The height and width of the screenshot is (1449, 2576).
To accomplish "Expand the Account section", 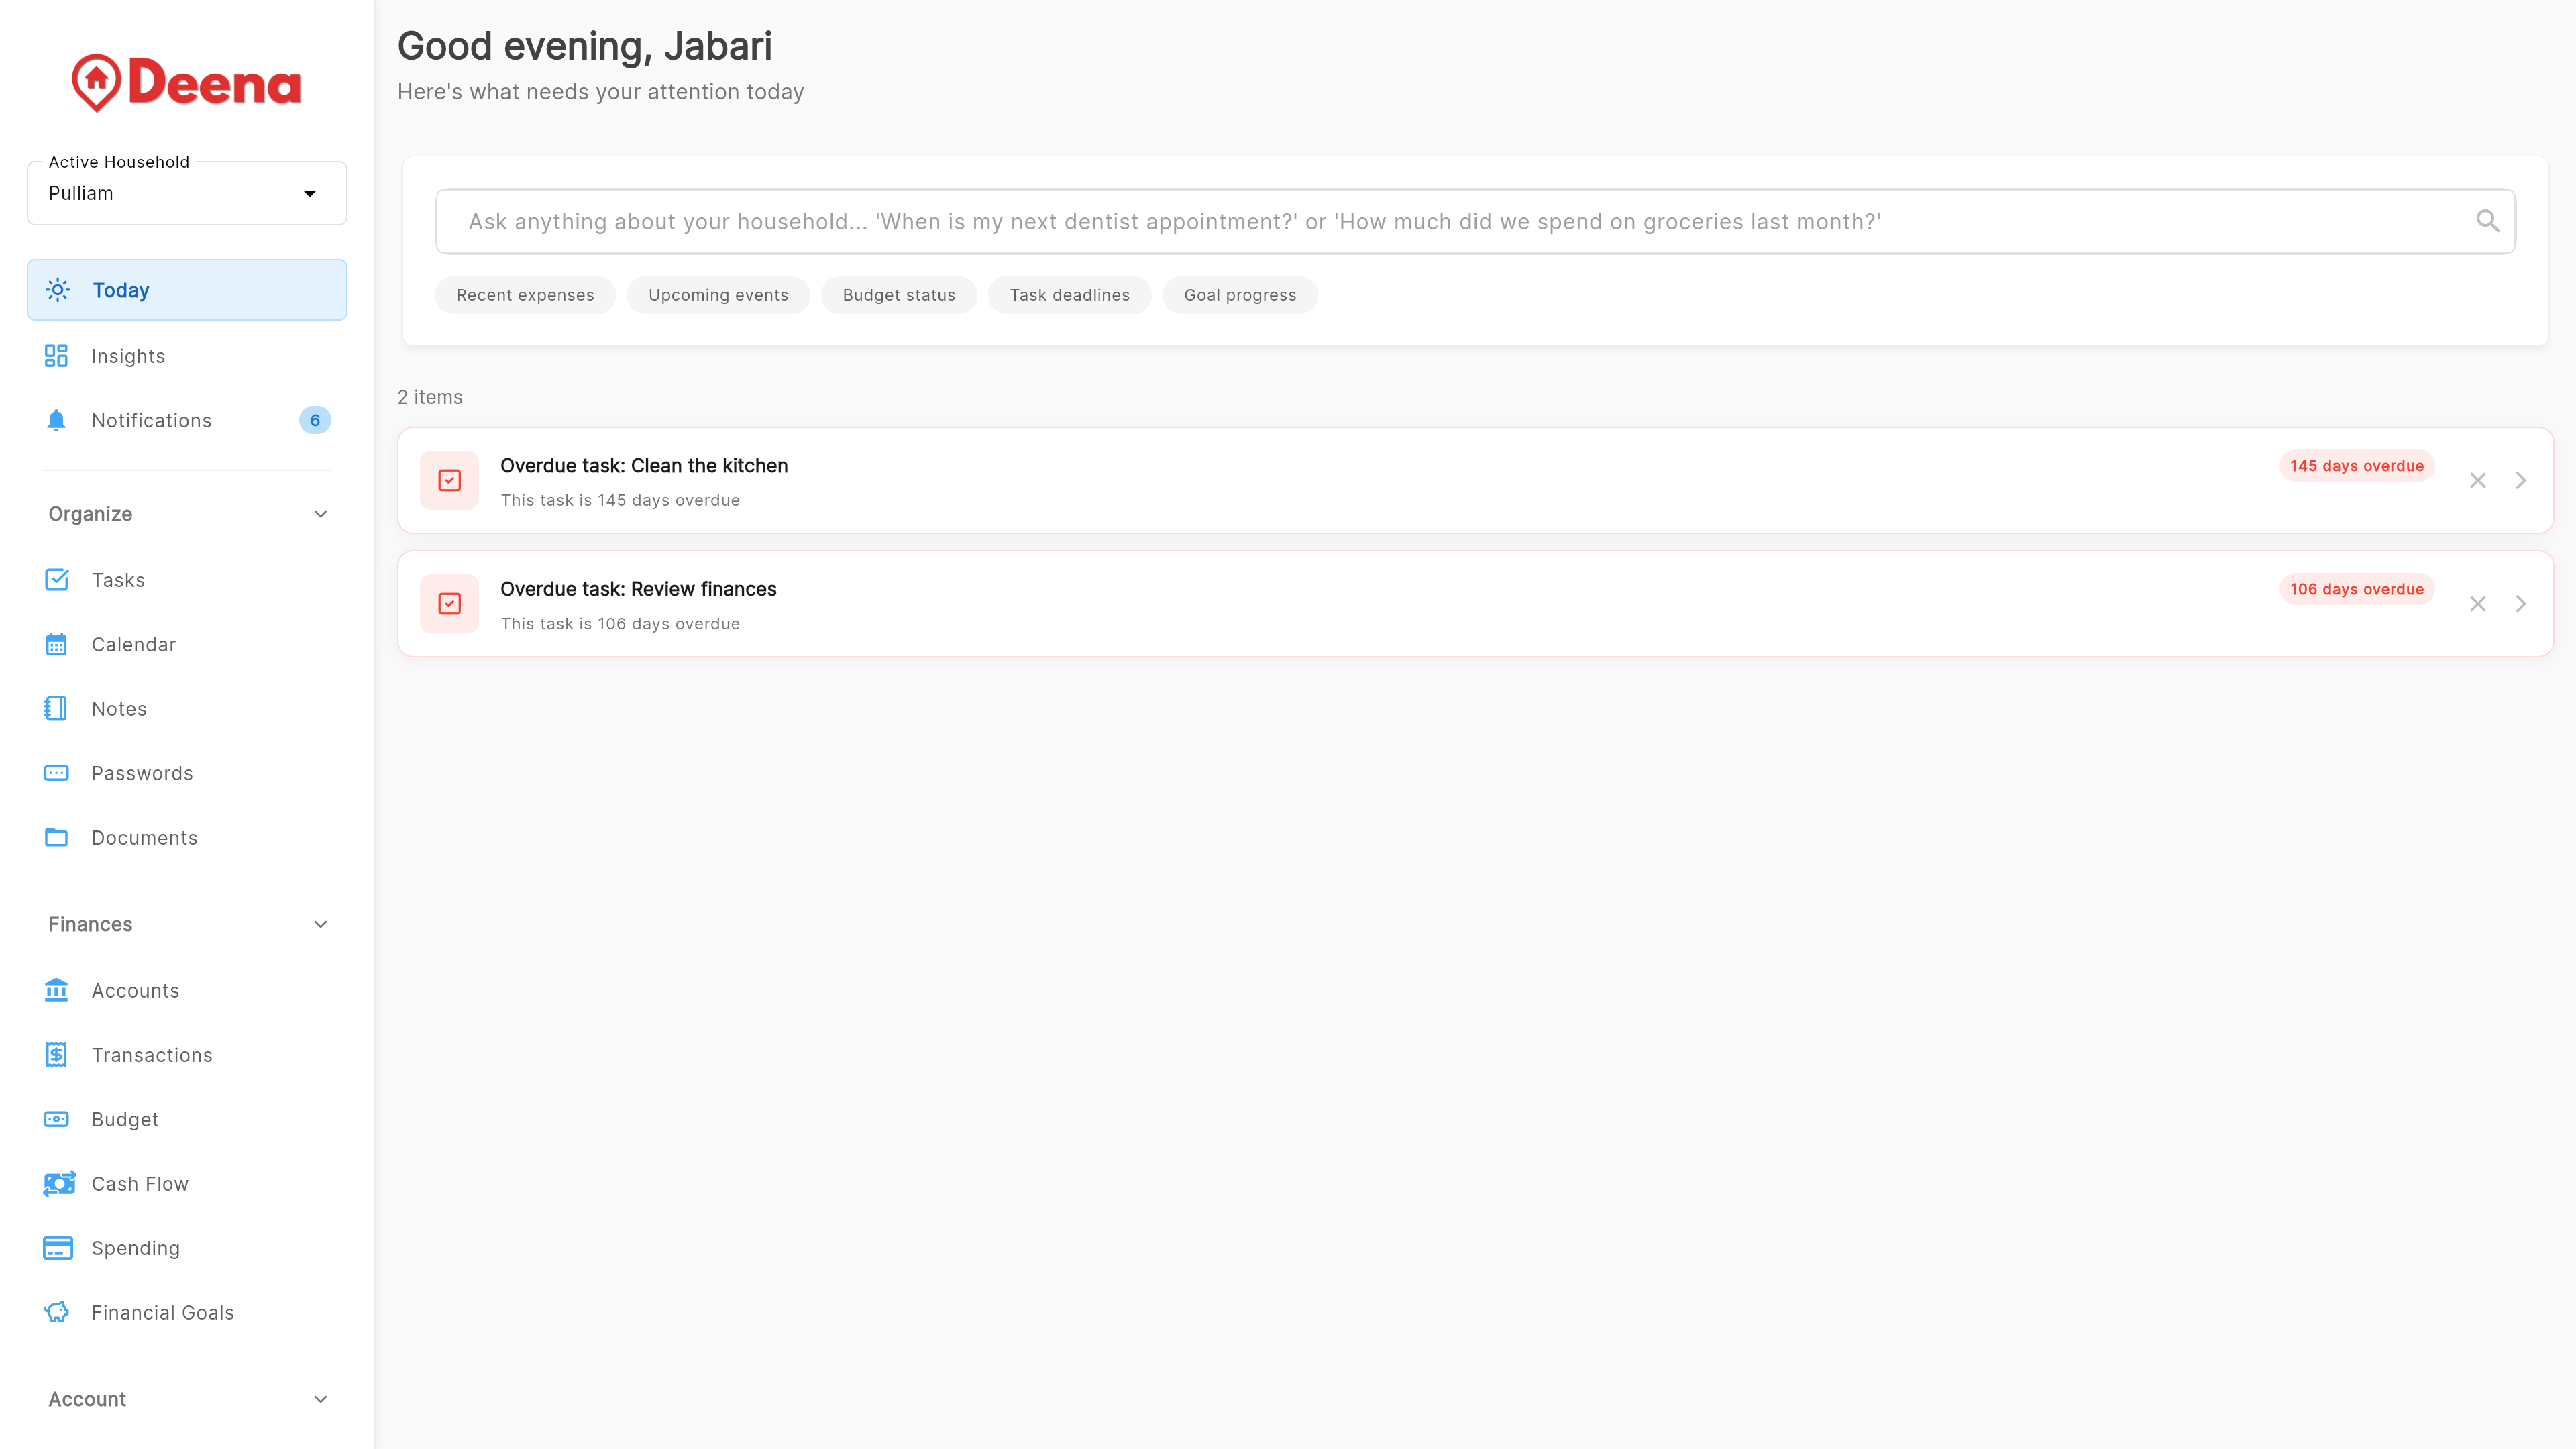I will pos(319,1399).
